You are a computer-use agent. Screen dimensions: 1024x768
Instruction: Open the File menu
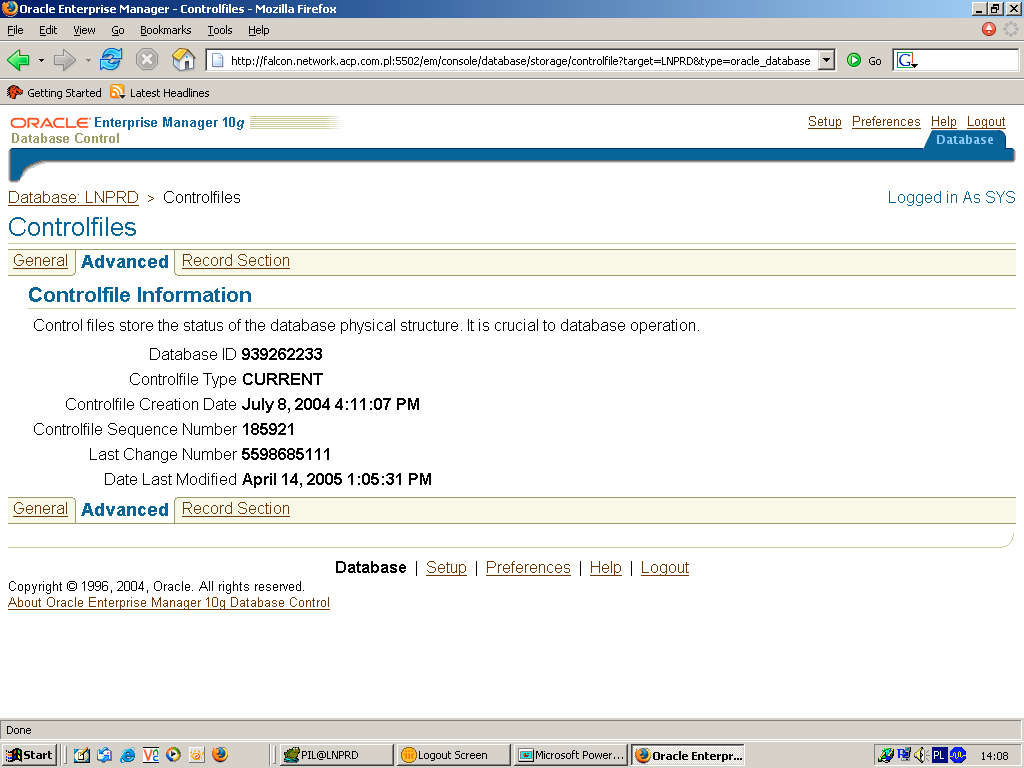coord(15,30)
